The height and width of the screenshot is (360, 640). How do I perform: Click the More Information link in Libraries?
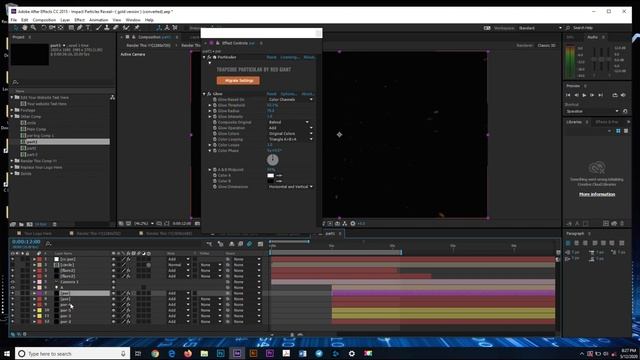(597, 194)
